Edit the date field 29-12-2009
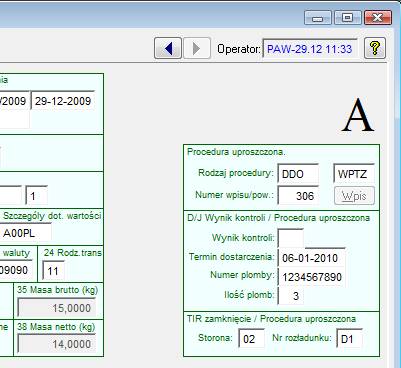Screen dimensions: 401x368 [x=63, y=101]
